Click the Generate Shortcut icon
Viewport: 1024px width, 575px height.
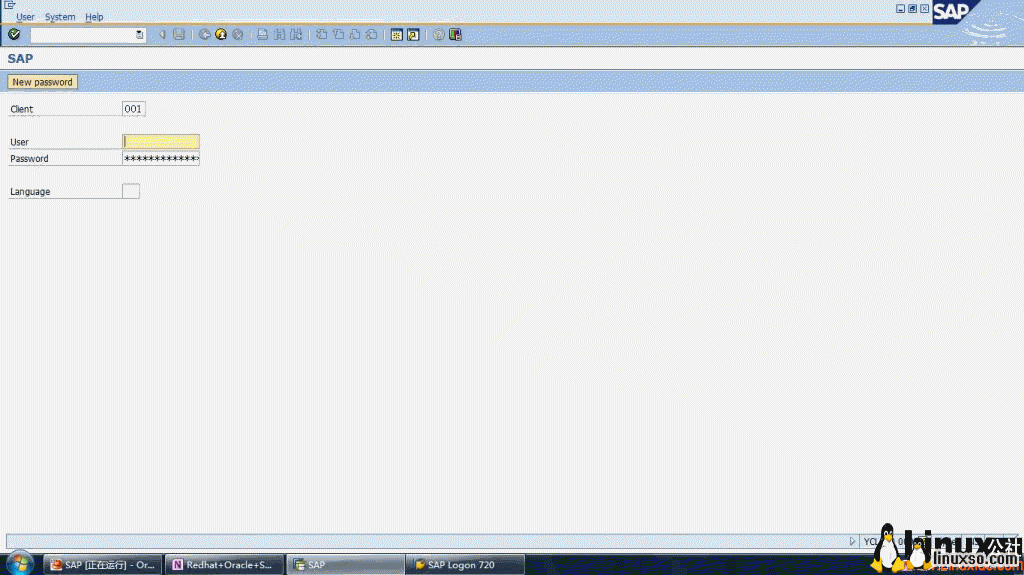click(413, 35)
